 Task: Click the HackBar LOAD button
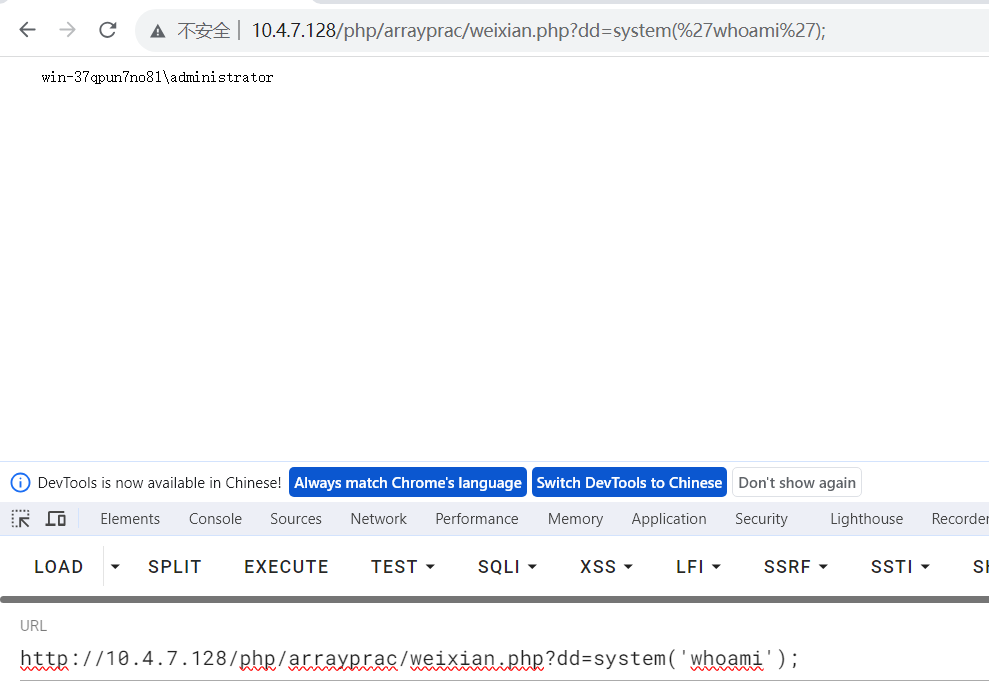(59, 567)
